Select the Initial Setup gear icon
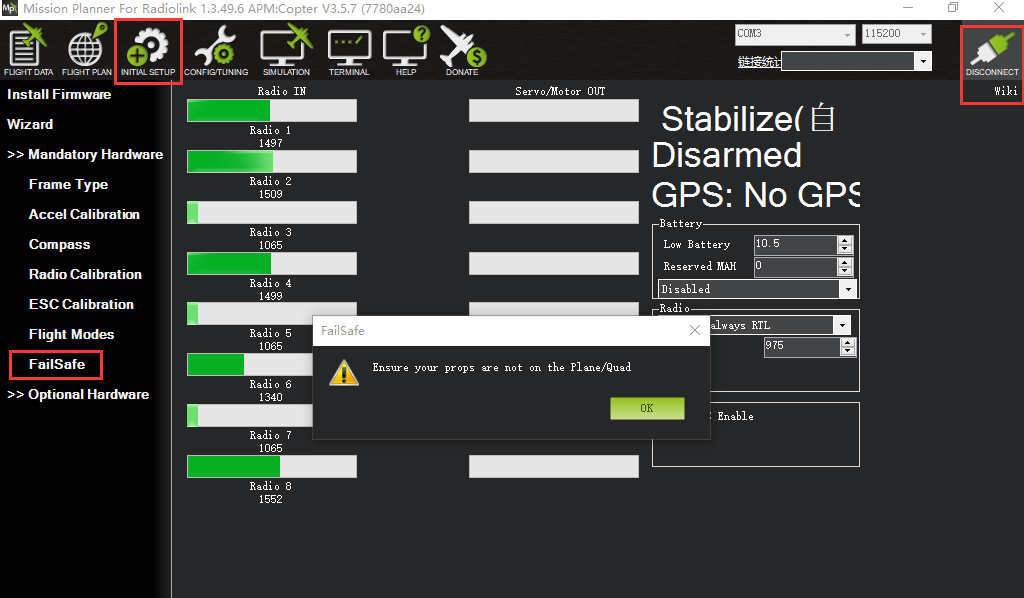1024x598 pixels. (x=148, y=52)
